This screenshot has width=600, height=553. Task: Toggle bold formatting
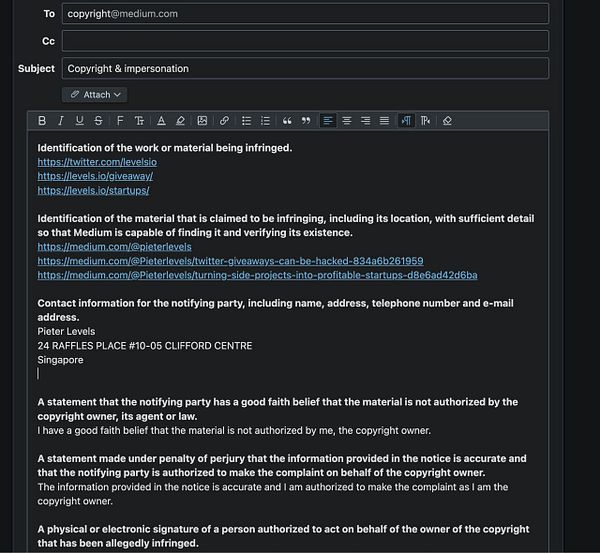tap(42, 121)
